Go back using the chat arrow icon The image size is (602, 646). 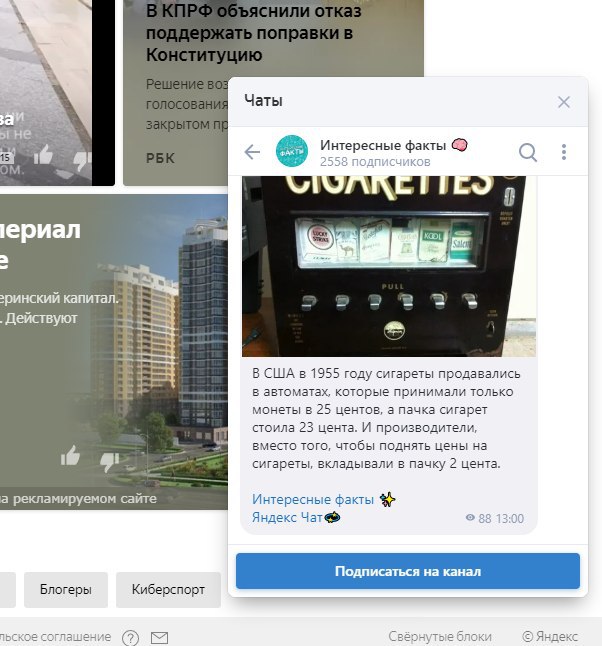click(x=252, y=152)
